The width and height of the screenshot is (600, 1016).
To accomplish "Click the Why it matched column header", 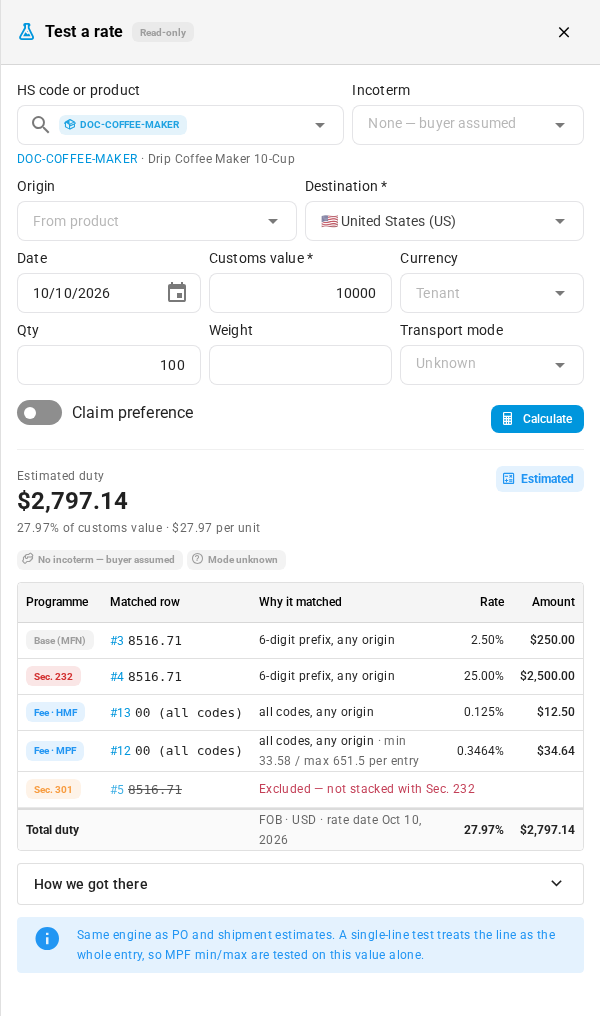I will click(x=300, y=602).
